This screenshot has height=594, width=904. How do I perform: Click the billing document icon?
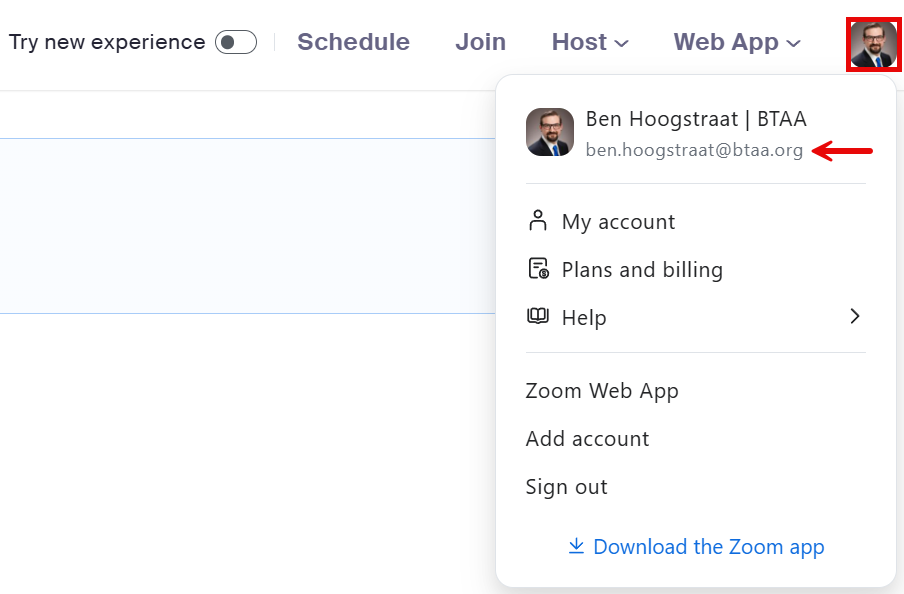[538, 269]
